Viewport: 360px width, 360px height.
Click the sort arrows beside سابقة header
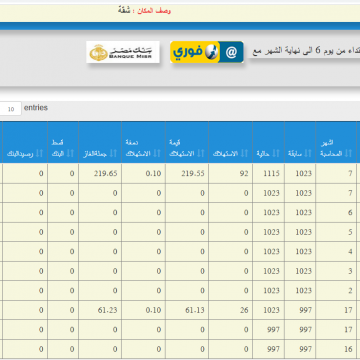click(x=308, y=153)
